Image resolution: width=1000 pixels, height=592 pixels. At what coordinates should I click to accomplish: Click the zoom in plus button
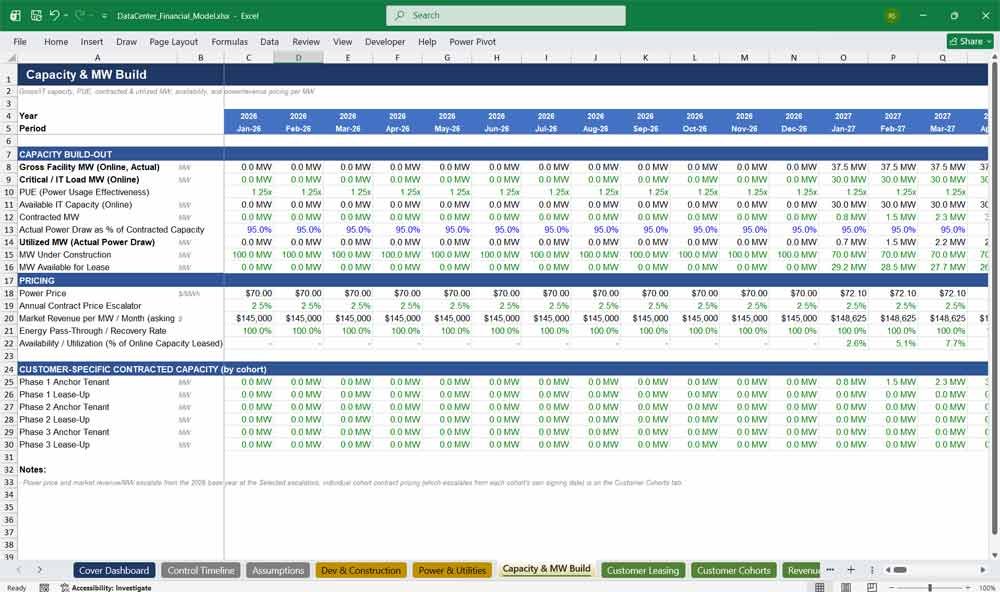[970, 588]
